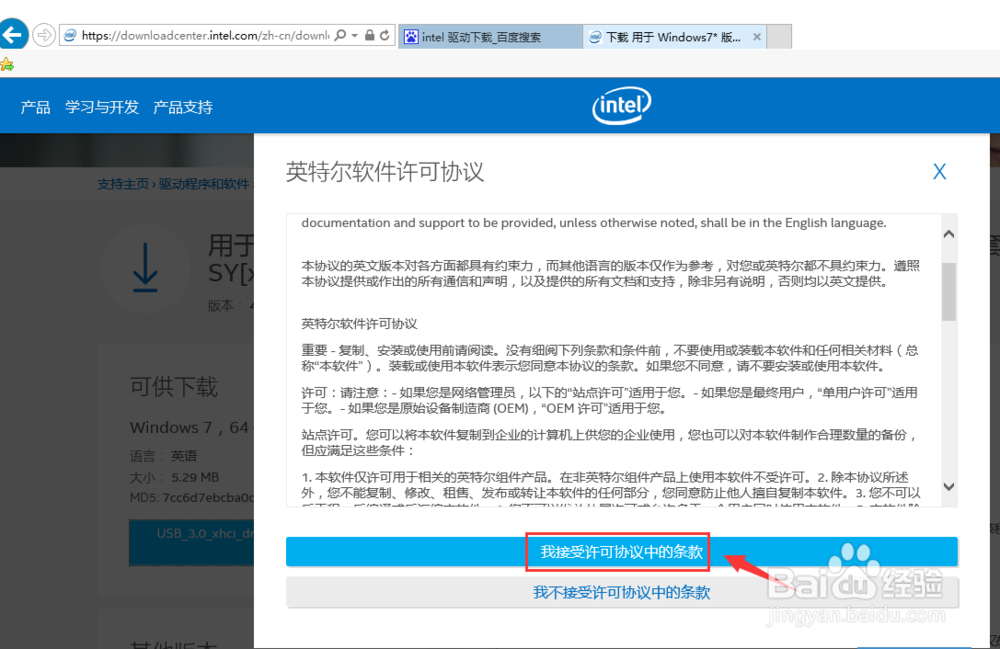The height and width of the screenshot is (649, 1000).
Task: Click the 英特尔软件许可协议 dialog heading
Action: 385,172
